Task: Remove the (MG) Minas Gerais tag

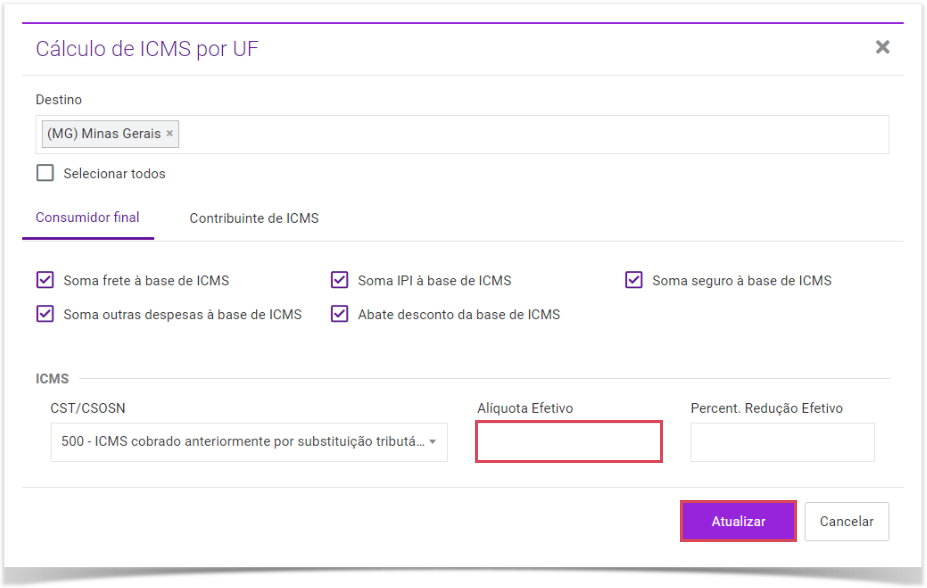Action: coord(170,134)
